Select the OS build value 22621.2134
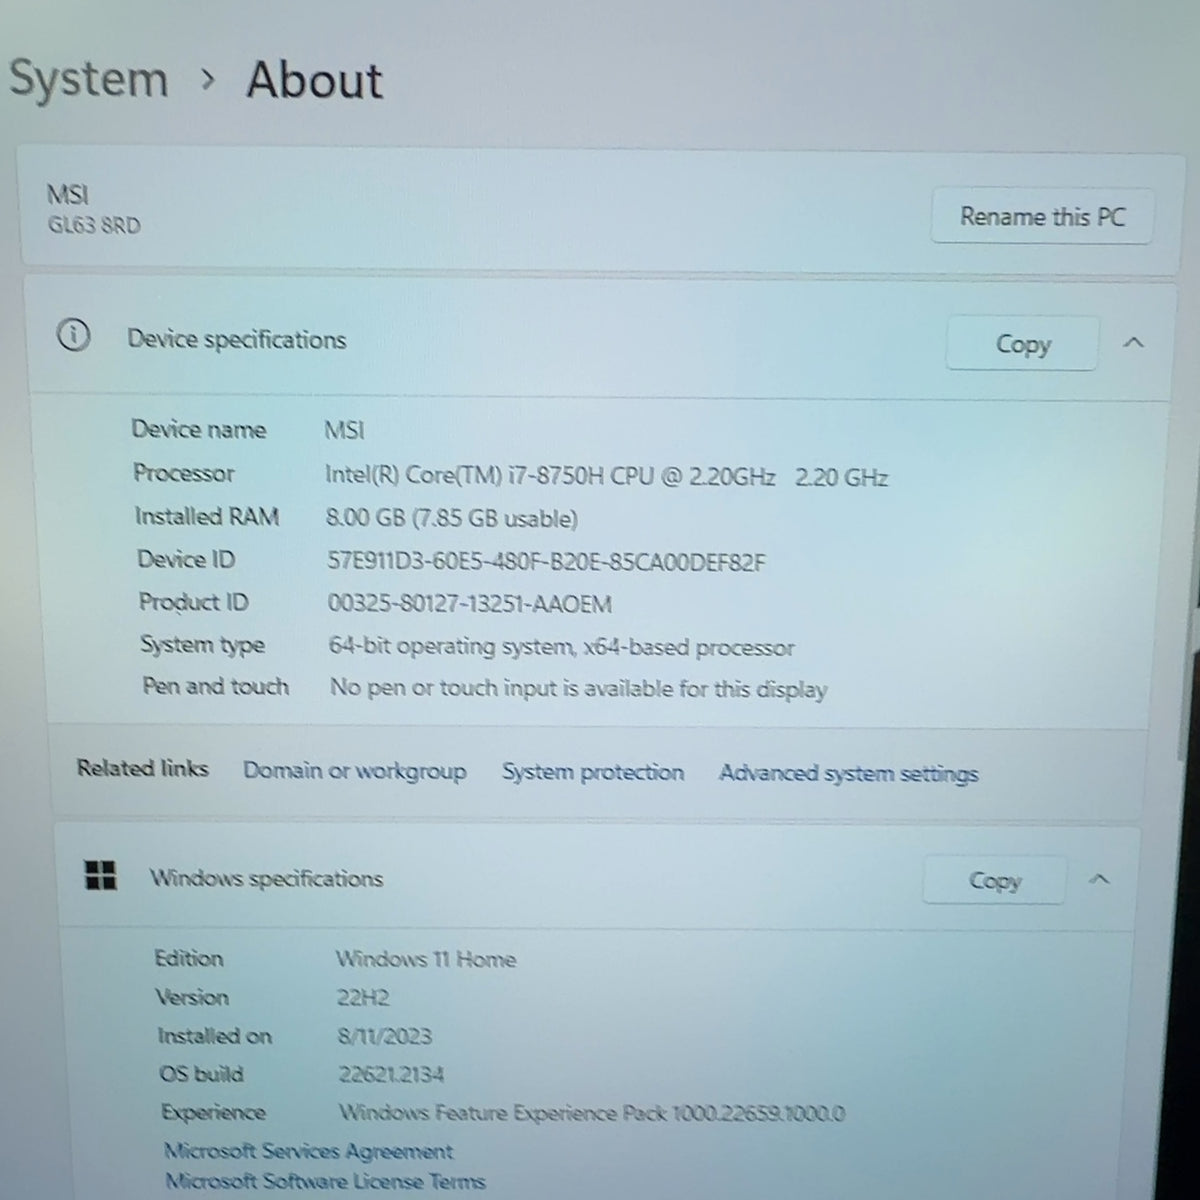 (391, 1075)
